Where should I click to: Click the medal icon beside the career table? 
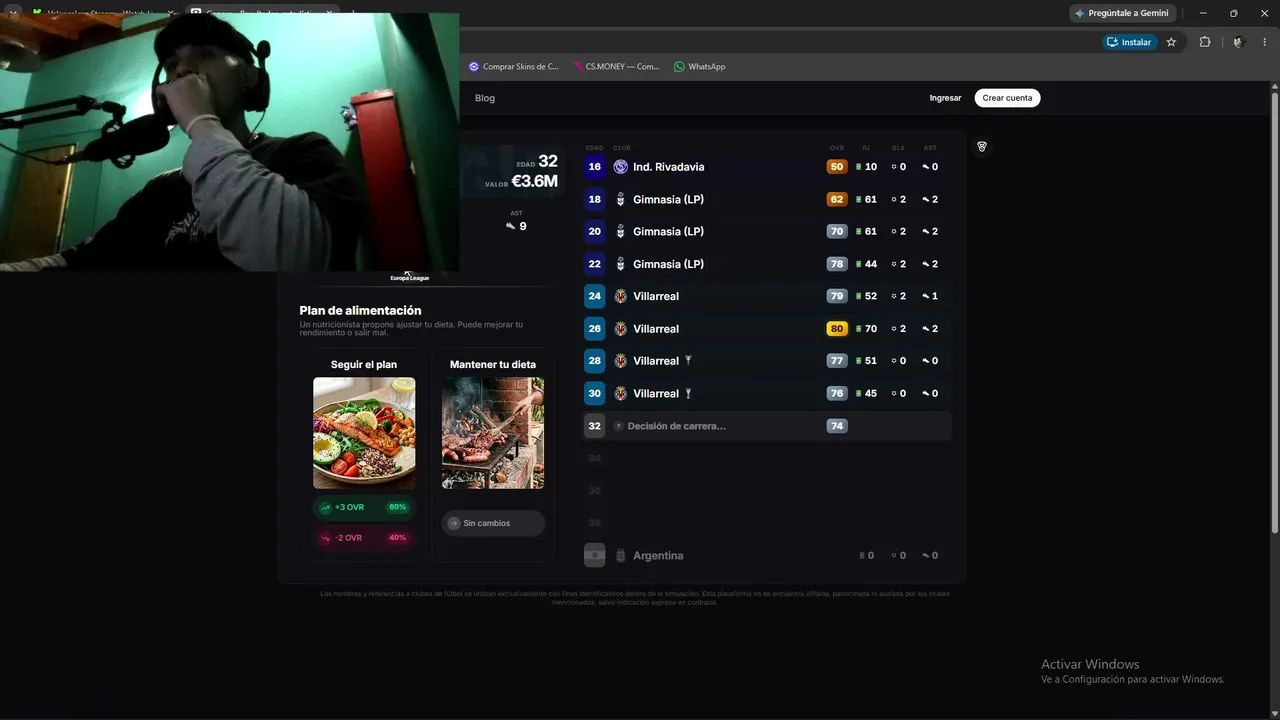pyautogui.click(x=982, y=147)
